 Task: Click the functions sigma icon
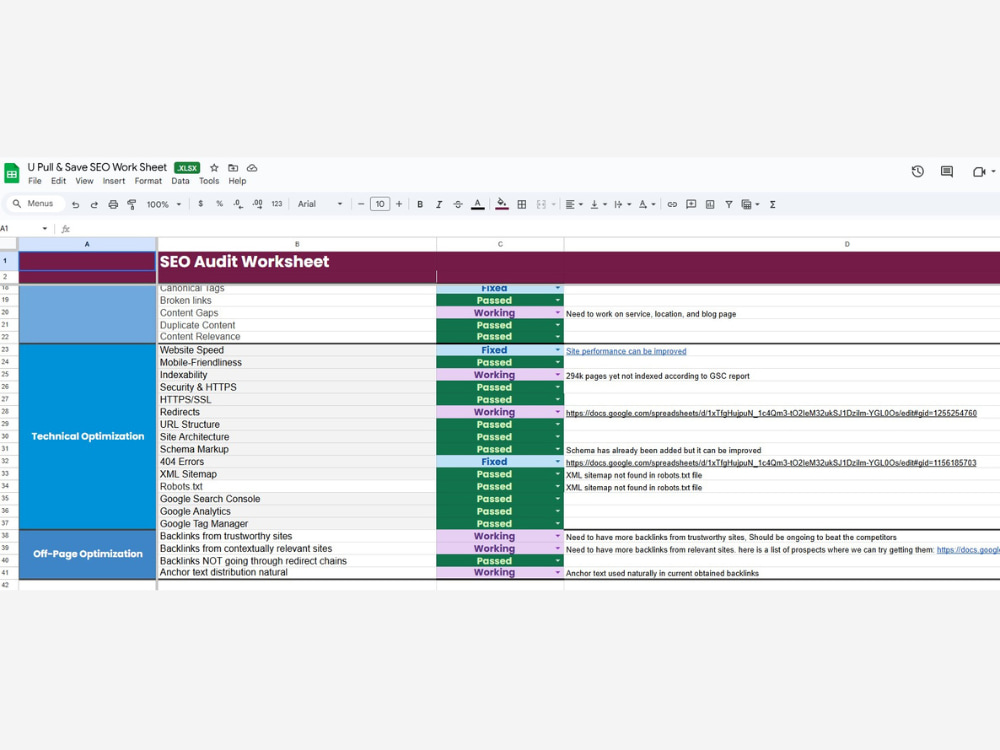pos(772,205)
